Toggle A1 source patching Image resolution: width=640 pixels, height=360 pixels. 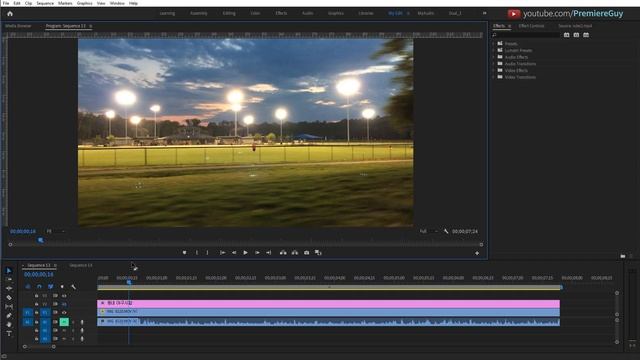coord(27,322)
